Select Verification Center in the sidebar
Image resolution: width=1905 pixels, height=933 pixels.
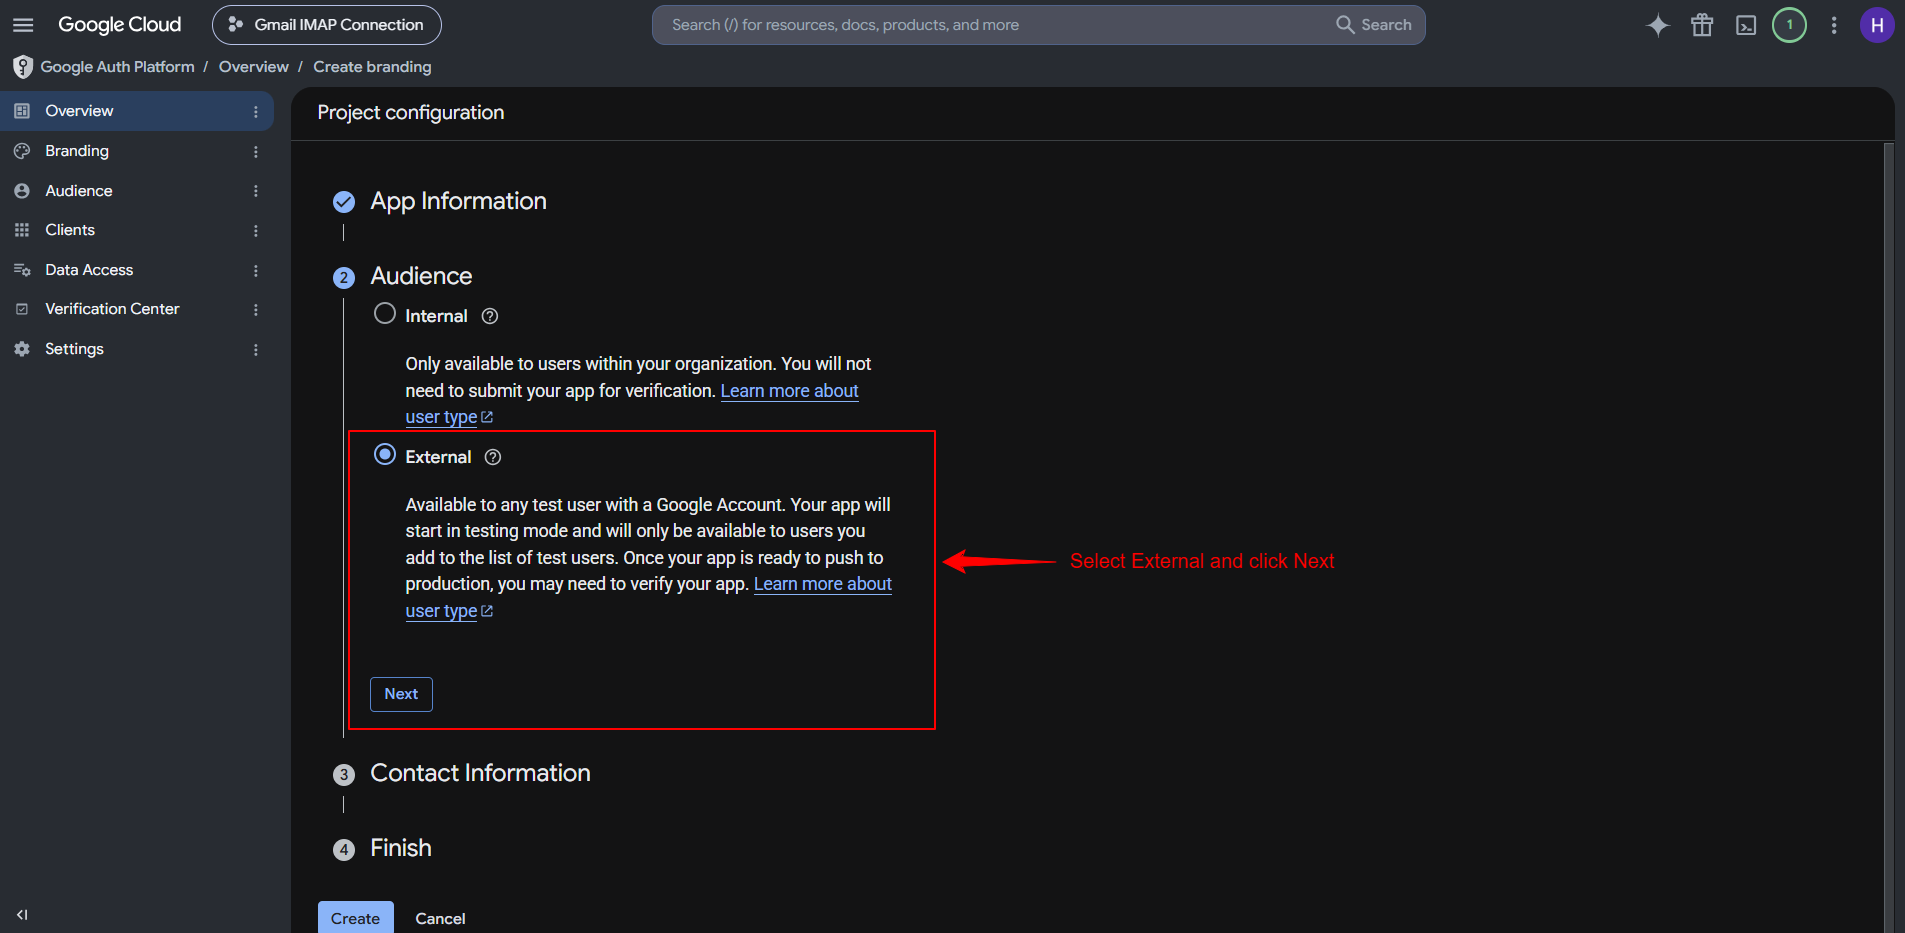pos(137,309)
